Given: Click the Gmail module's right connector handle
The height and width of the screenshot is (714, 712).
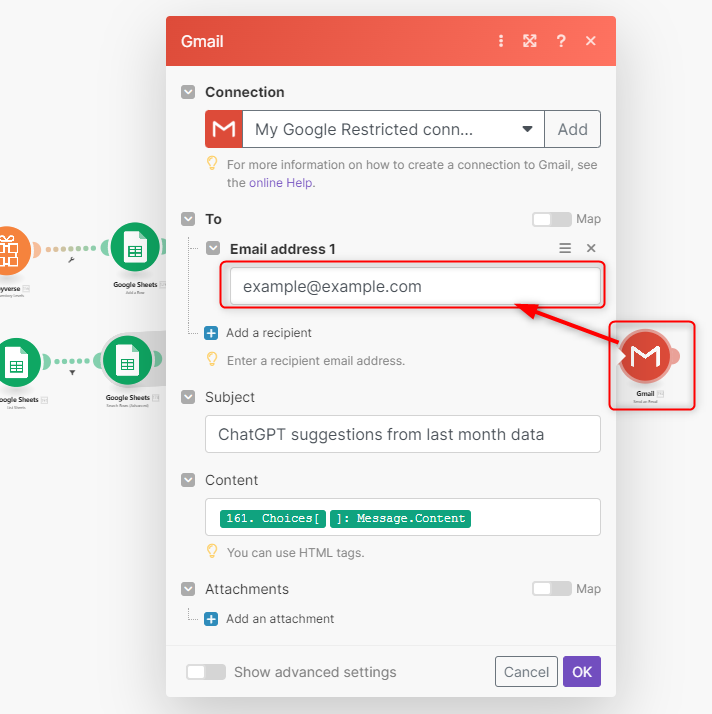Looking at the screenshot, I should tap(674, 356).
